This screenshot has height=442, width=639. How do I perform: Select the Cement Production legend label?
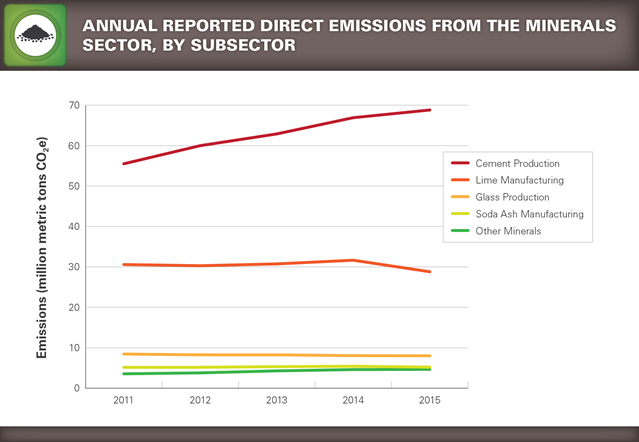click(517, 163)
